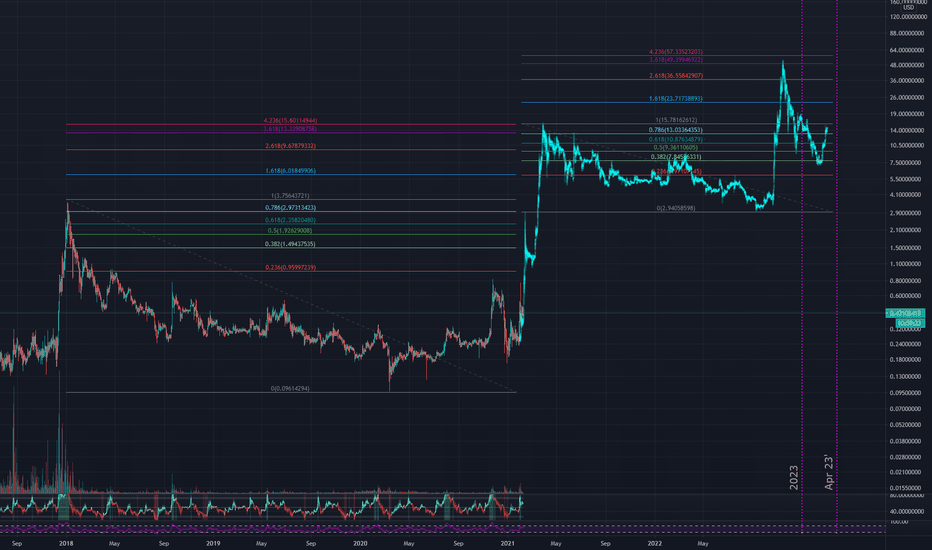Select the 1(3.75643721) Fibonacci label
932x550 pixels.
pos(290,196)
